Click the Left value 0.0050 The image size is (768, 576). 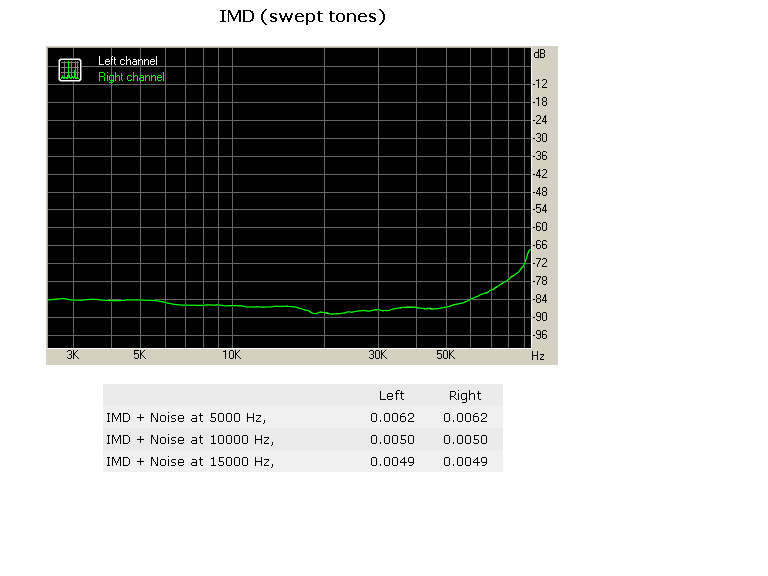392,439
